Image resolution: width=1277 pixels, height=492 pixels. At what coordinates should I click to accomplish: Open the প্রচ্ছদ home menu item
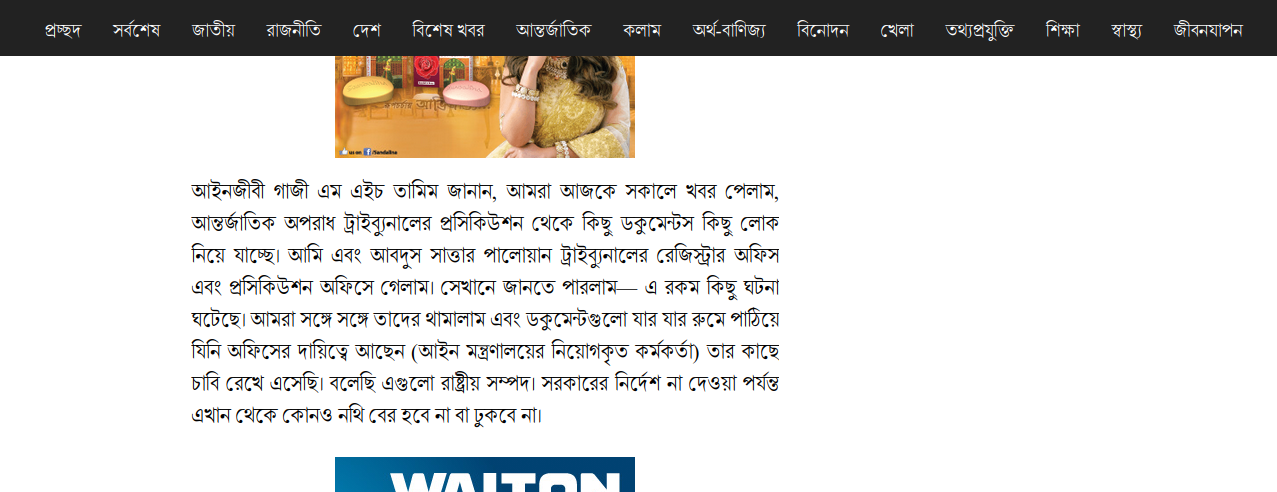(62, 29)
